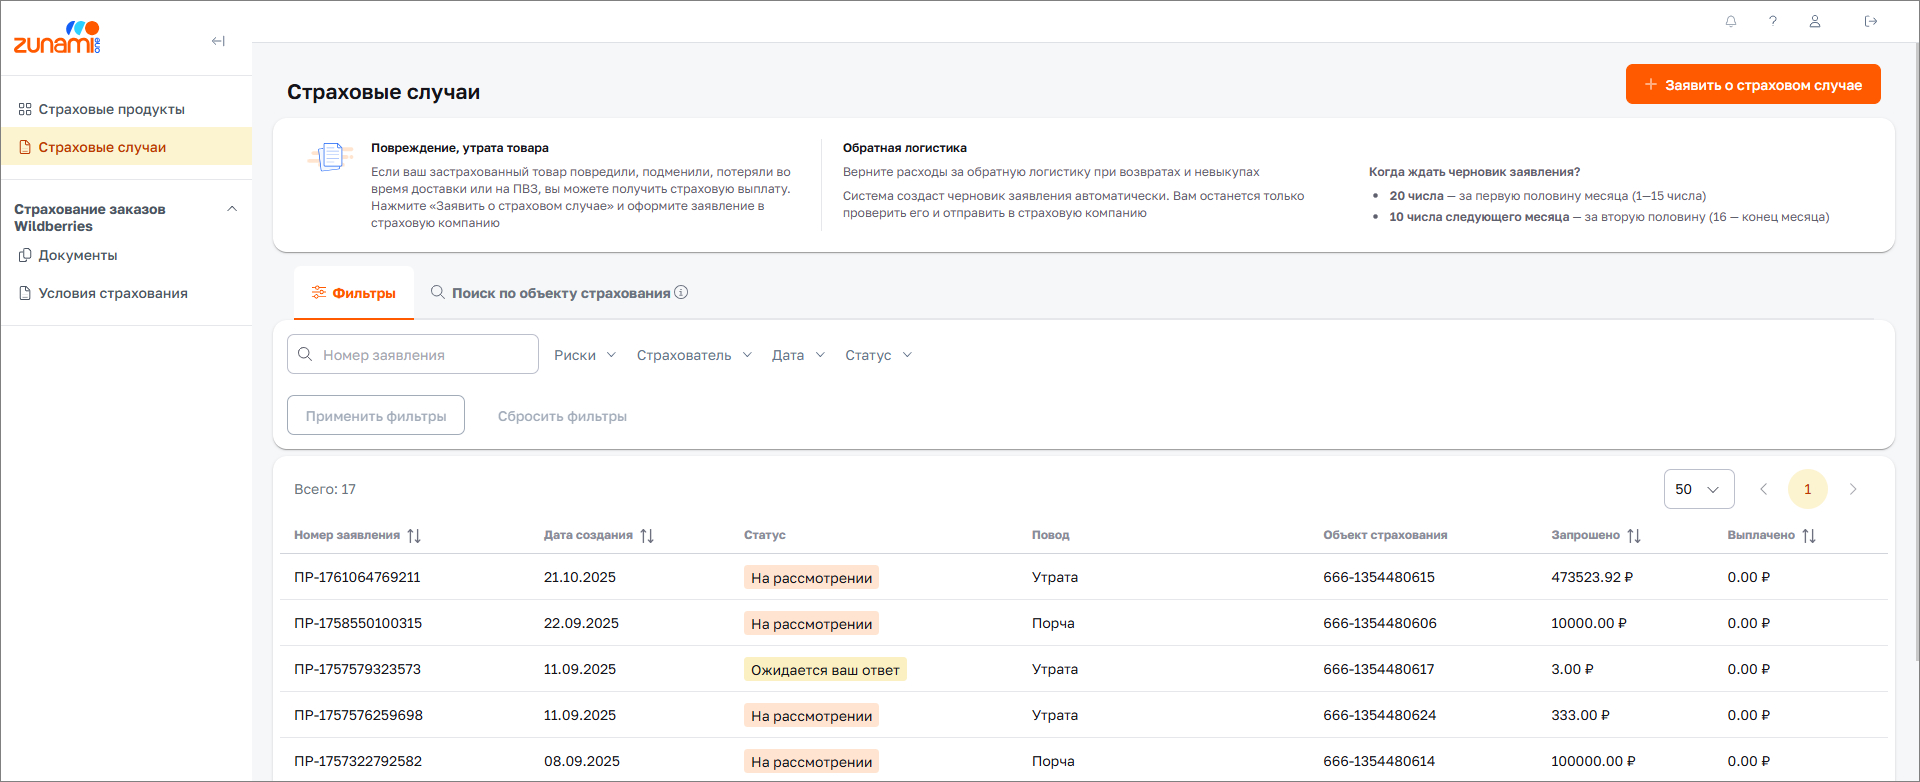Image resolution: width=1920 pixels, height=782 pixels.
Task: Collapse Страхование заказов Wildberries section
Action: coord(232,209)
